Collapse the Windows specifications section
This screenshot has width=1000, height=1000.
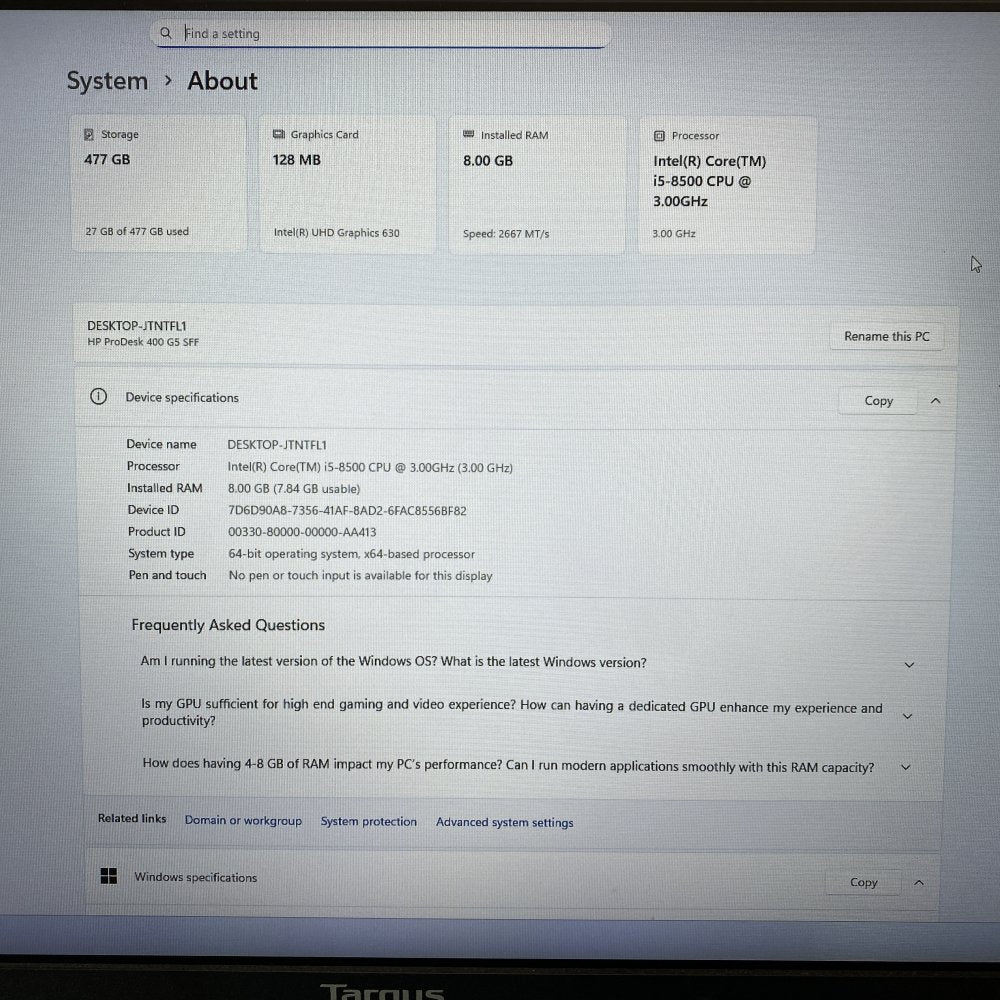pos(919,883)
